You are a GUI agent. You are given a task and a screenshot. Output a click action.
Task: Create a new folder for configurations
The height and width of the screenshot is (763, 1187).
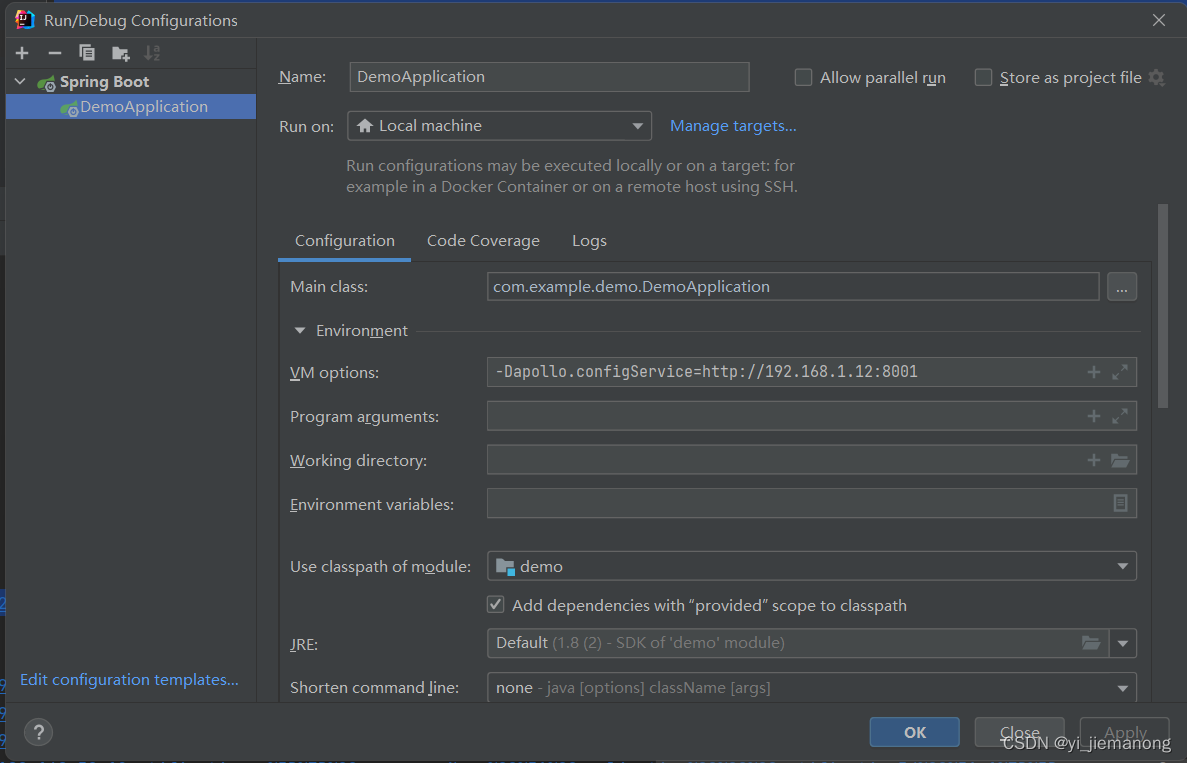120,52
